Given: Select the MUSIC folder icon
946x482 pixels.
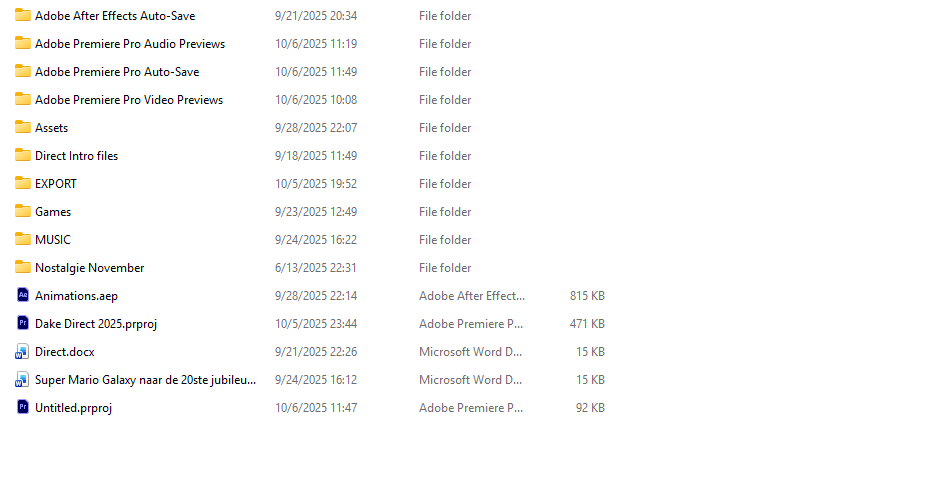Looking at the screenshot, I should coord(23,239).
